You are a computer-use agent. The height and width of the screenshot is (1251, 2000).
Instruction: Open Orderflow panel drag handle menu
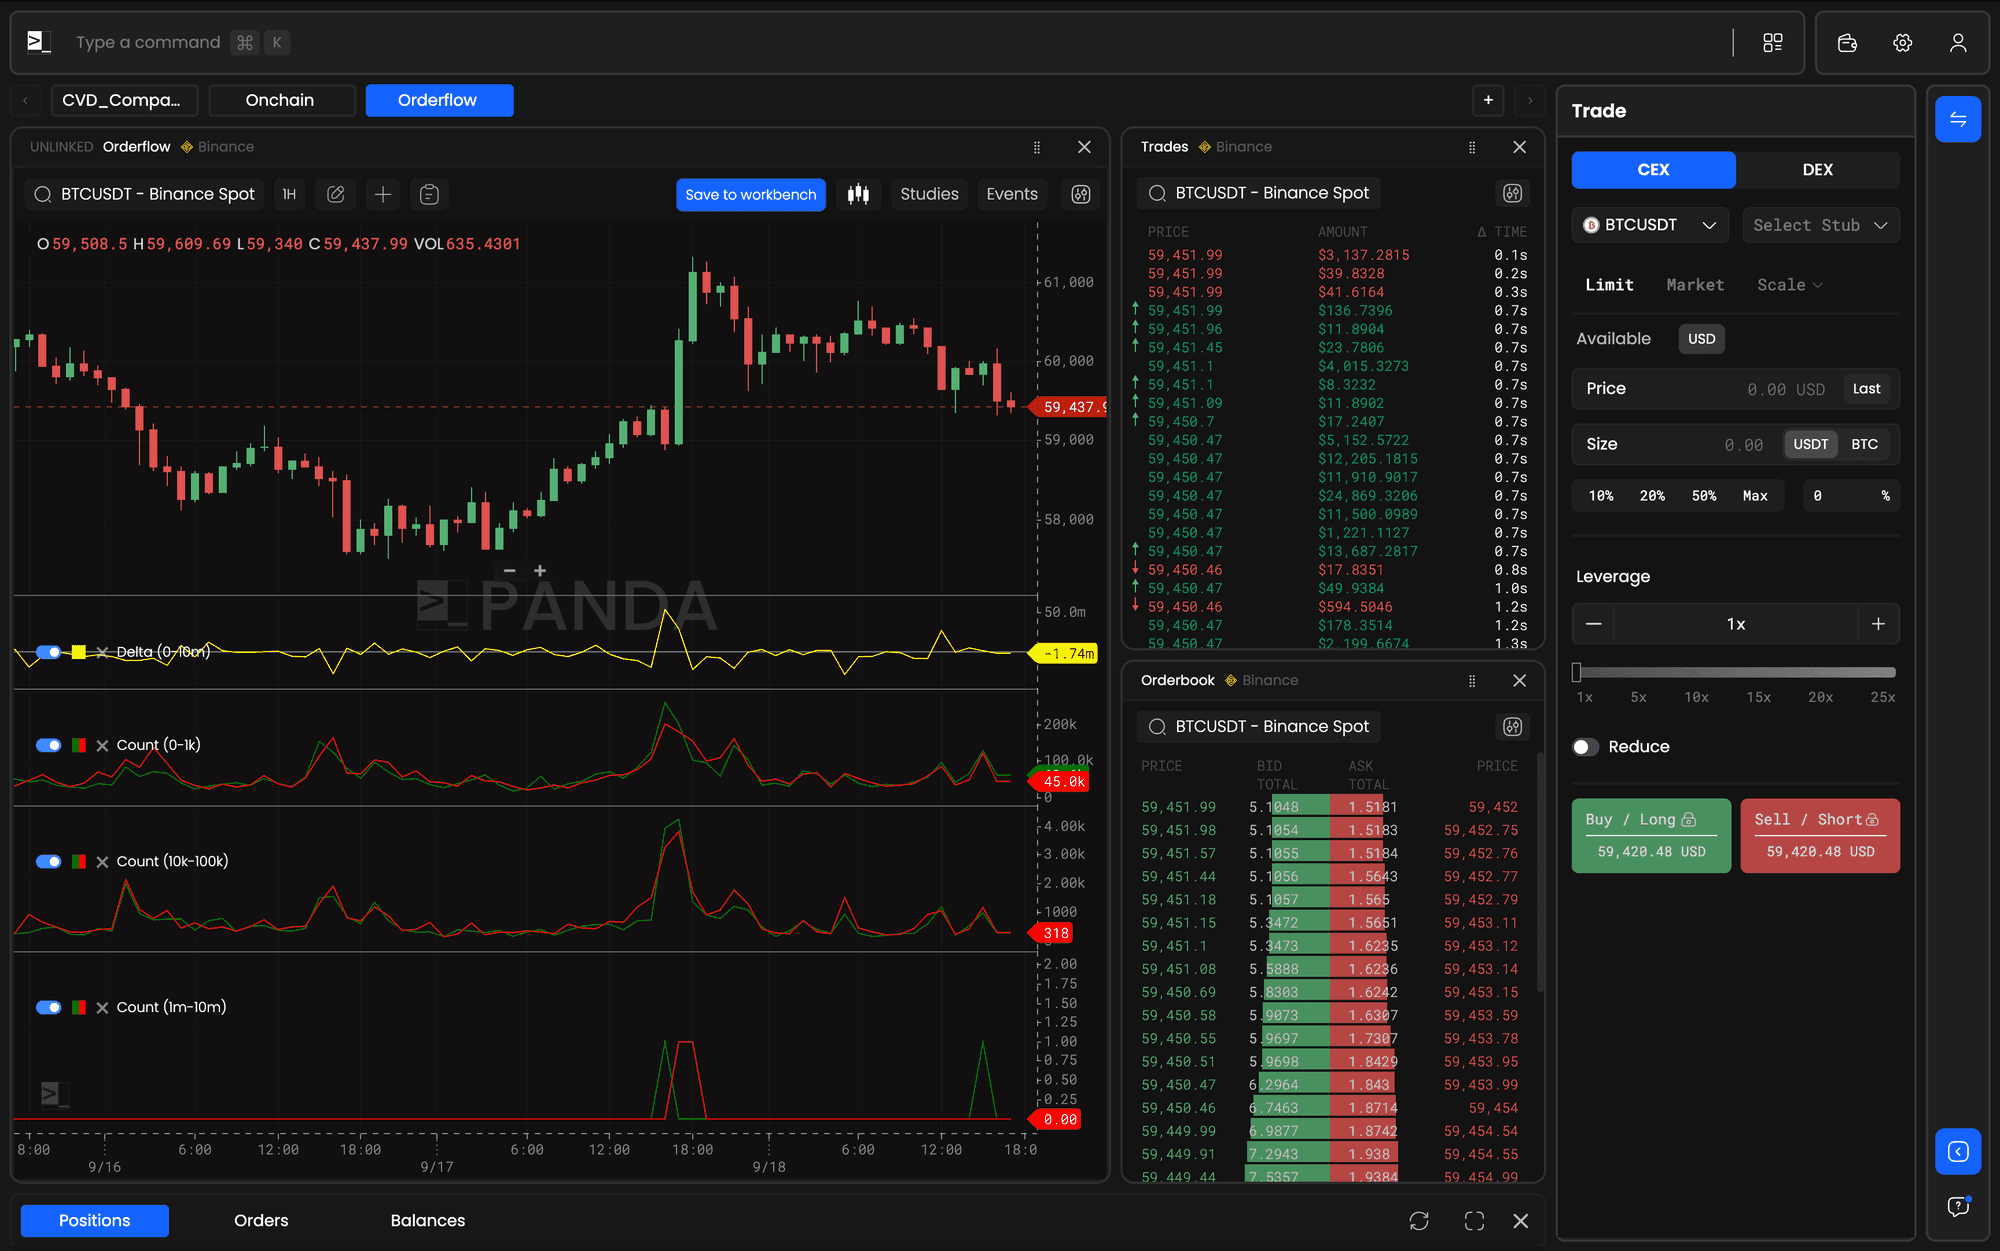[x=1036, y=147]
